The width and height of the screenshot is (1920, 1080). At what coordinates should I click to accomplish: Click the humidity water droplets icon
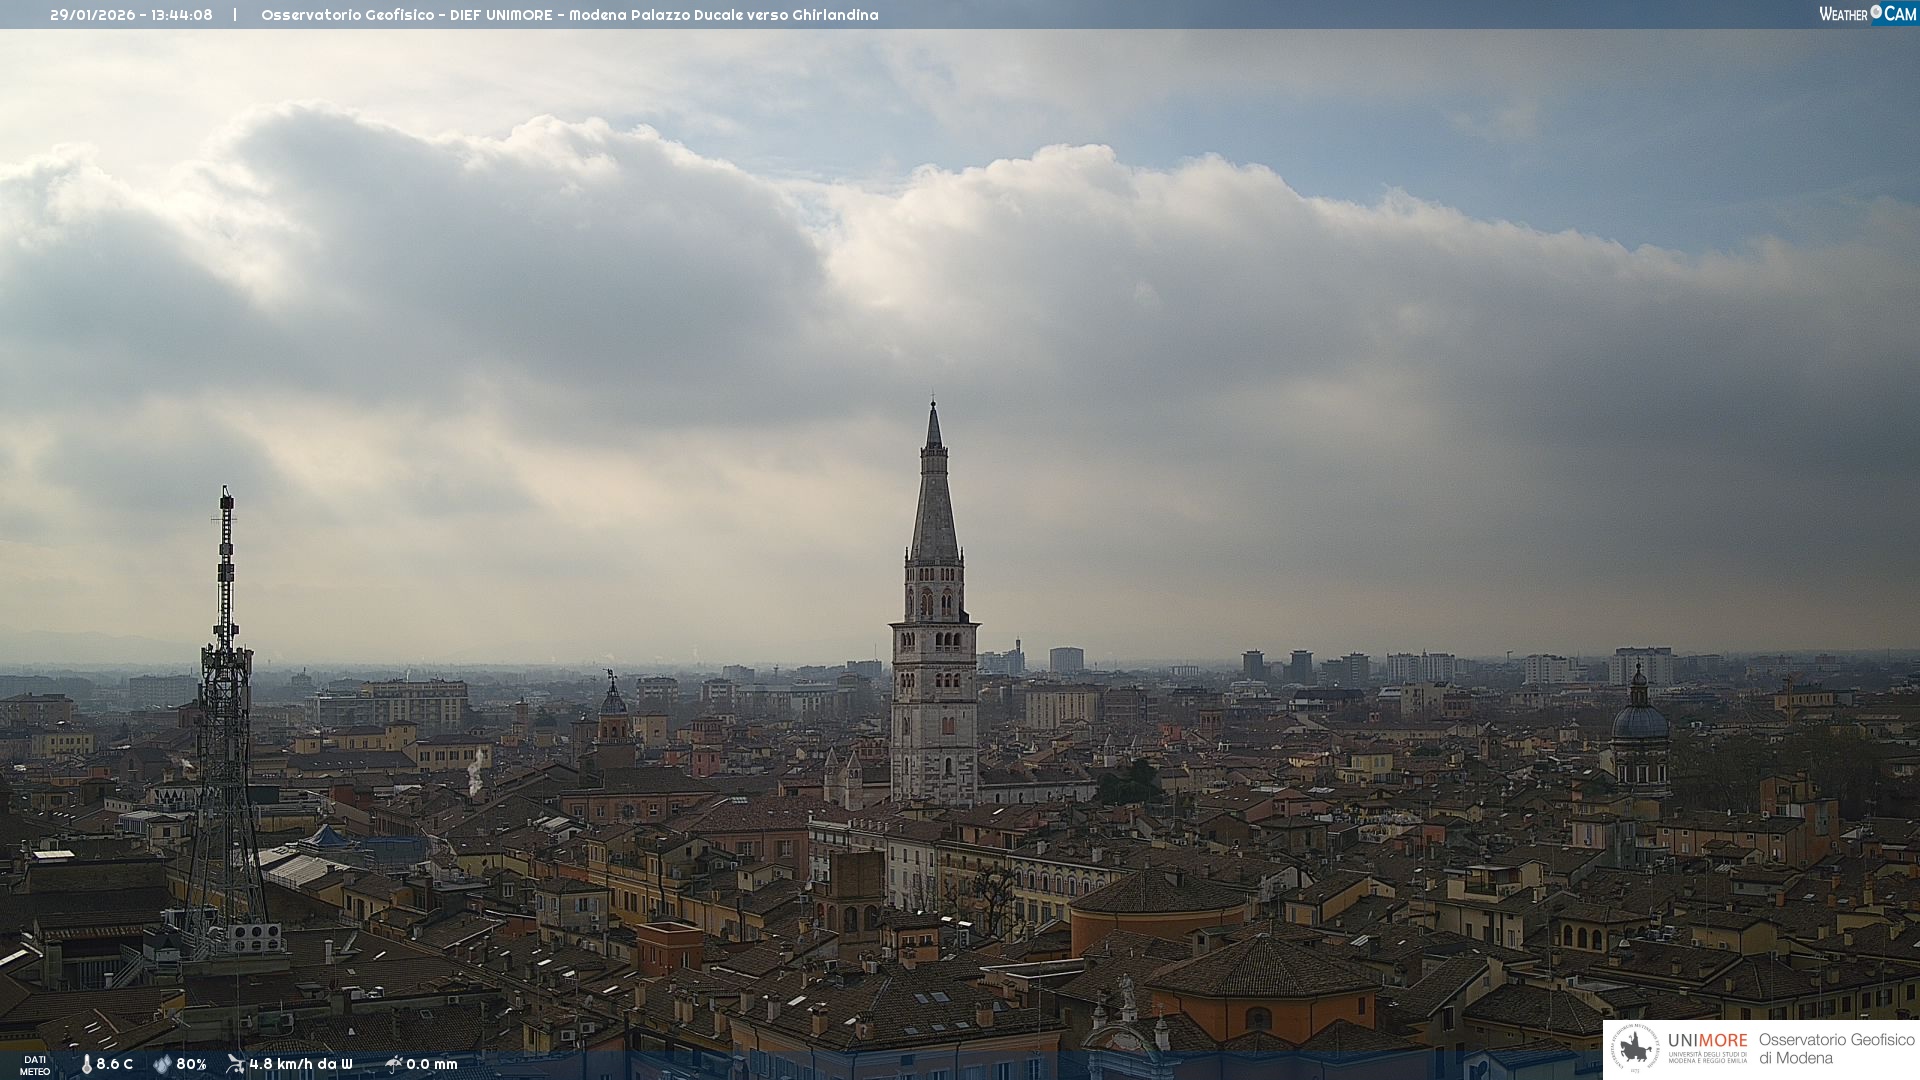coord(162,1064)
